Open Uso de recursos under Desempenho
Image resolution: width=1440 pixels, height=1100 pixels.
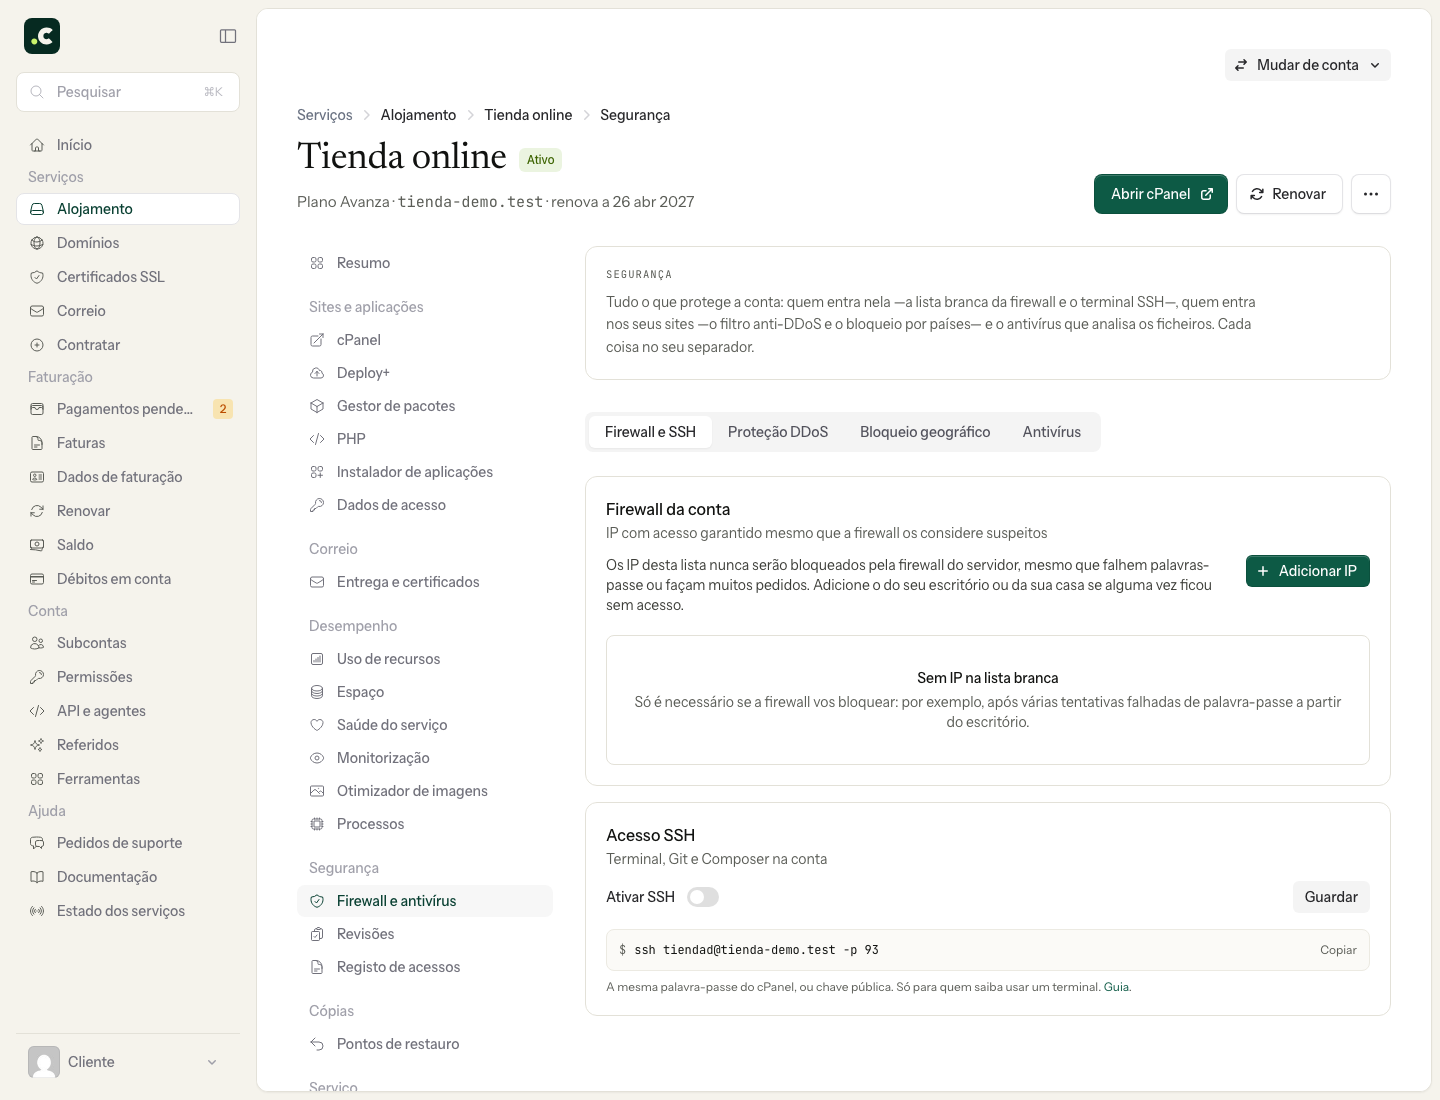click(425, 659)
